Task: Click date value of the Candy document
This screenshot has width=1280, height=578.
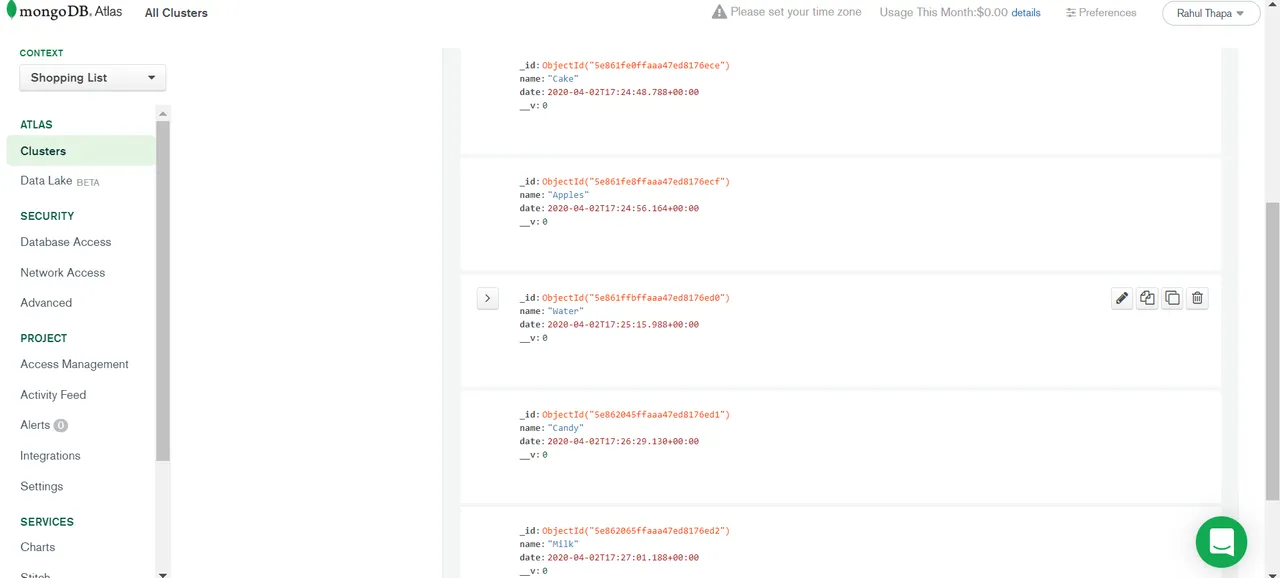Action: pyautogui.click(x=623, y=441)
